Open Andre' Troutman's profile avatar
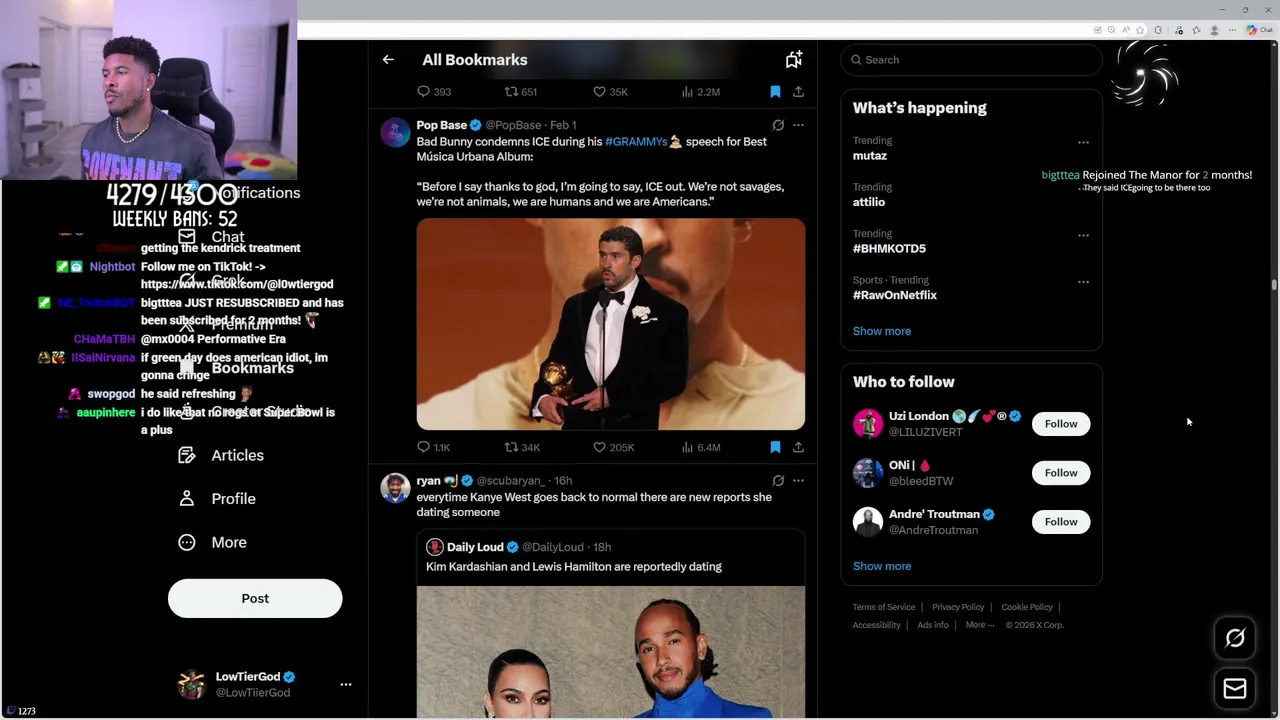The height and width of the screenshot is (720, 1280). pos(868,522)
